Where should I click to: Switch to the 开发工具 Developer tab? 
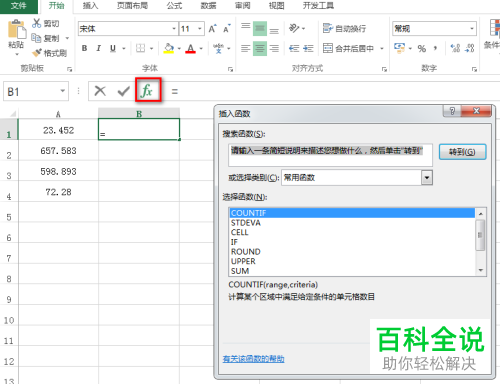point(318,6)
